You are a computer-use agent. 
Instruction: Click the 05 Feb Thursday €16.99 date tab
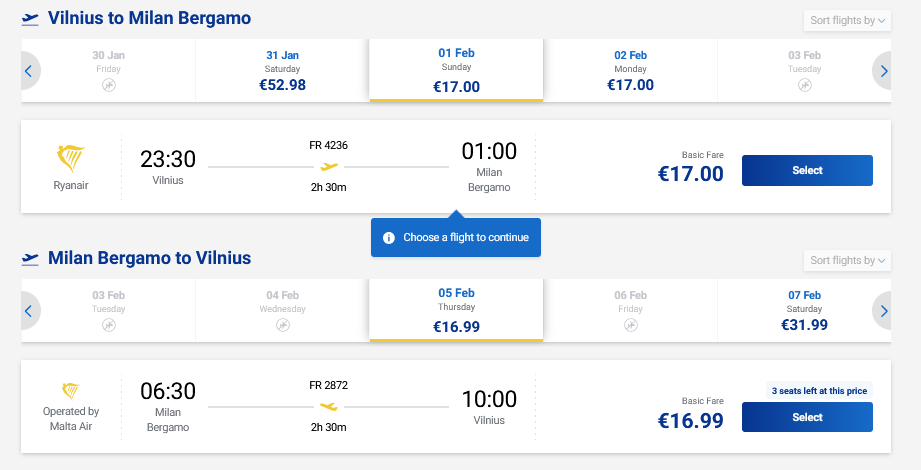click(x=456, y=311)
